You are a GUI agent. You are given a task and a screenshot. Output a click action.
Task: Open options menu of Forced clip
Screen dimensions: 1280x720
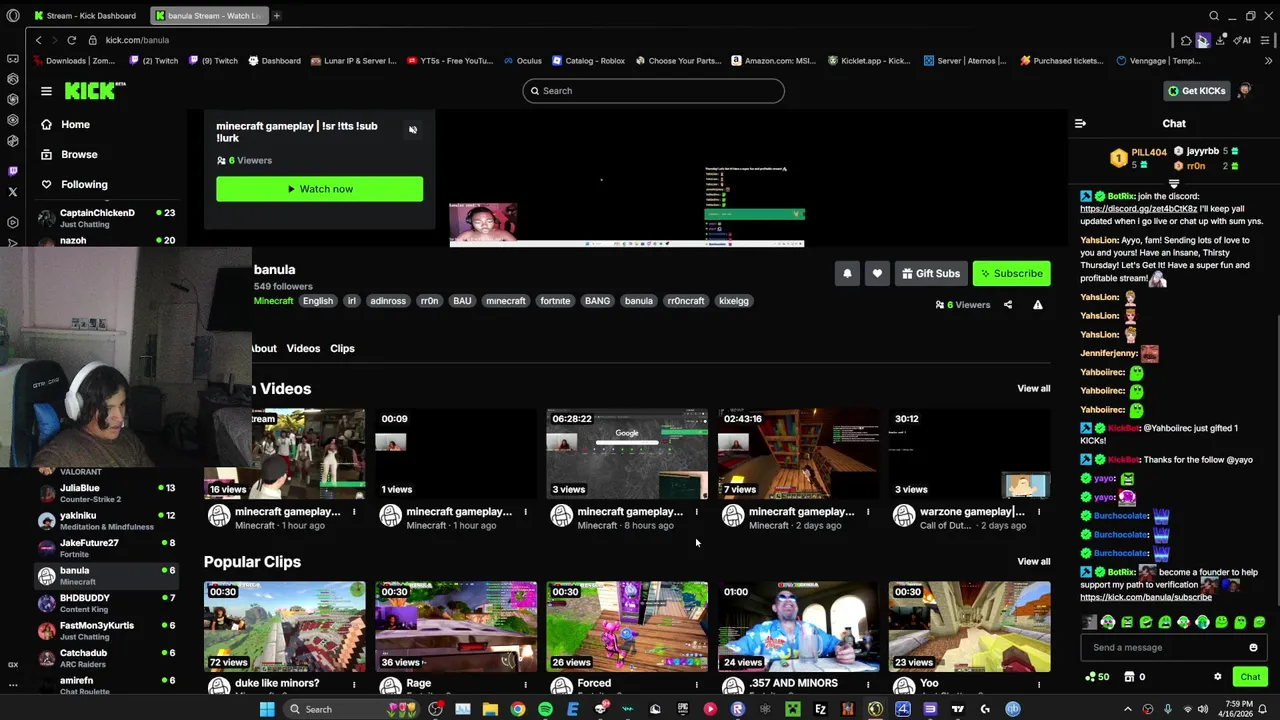(696, 684)
